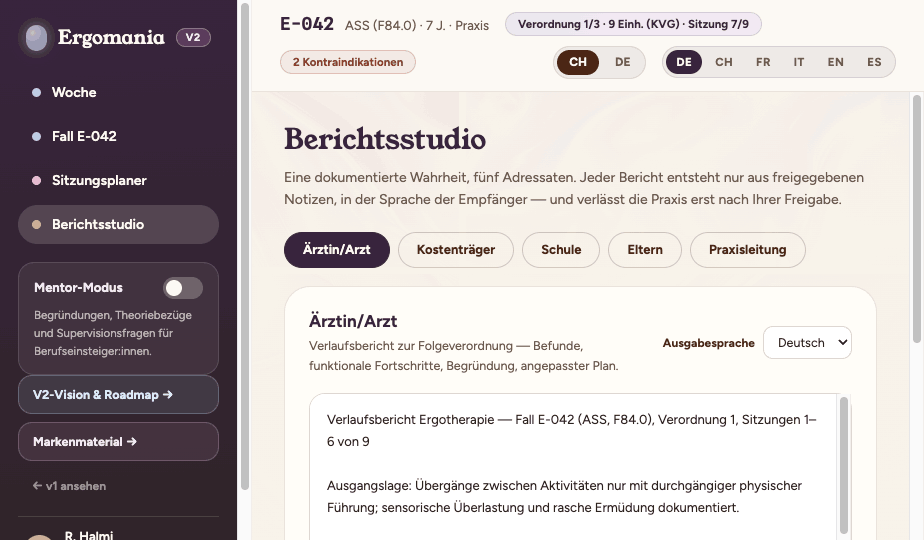Switch interface language to CH

point(724,62)
